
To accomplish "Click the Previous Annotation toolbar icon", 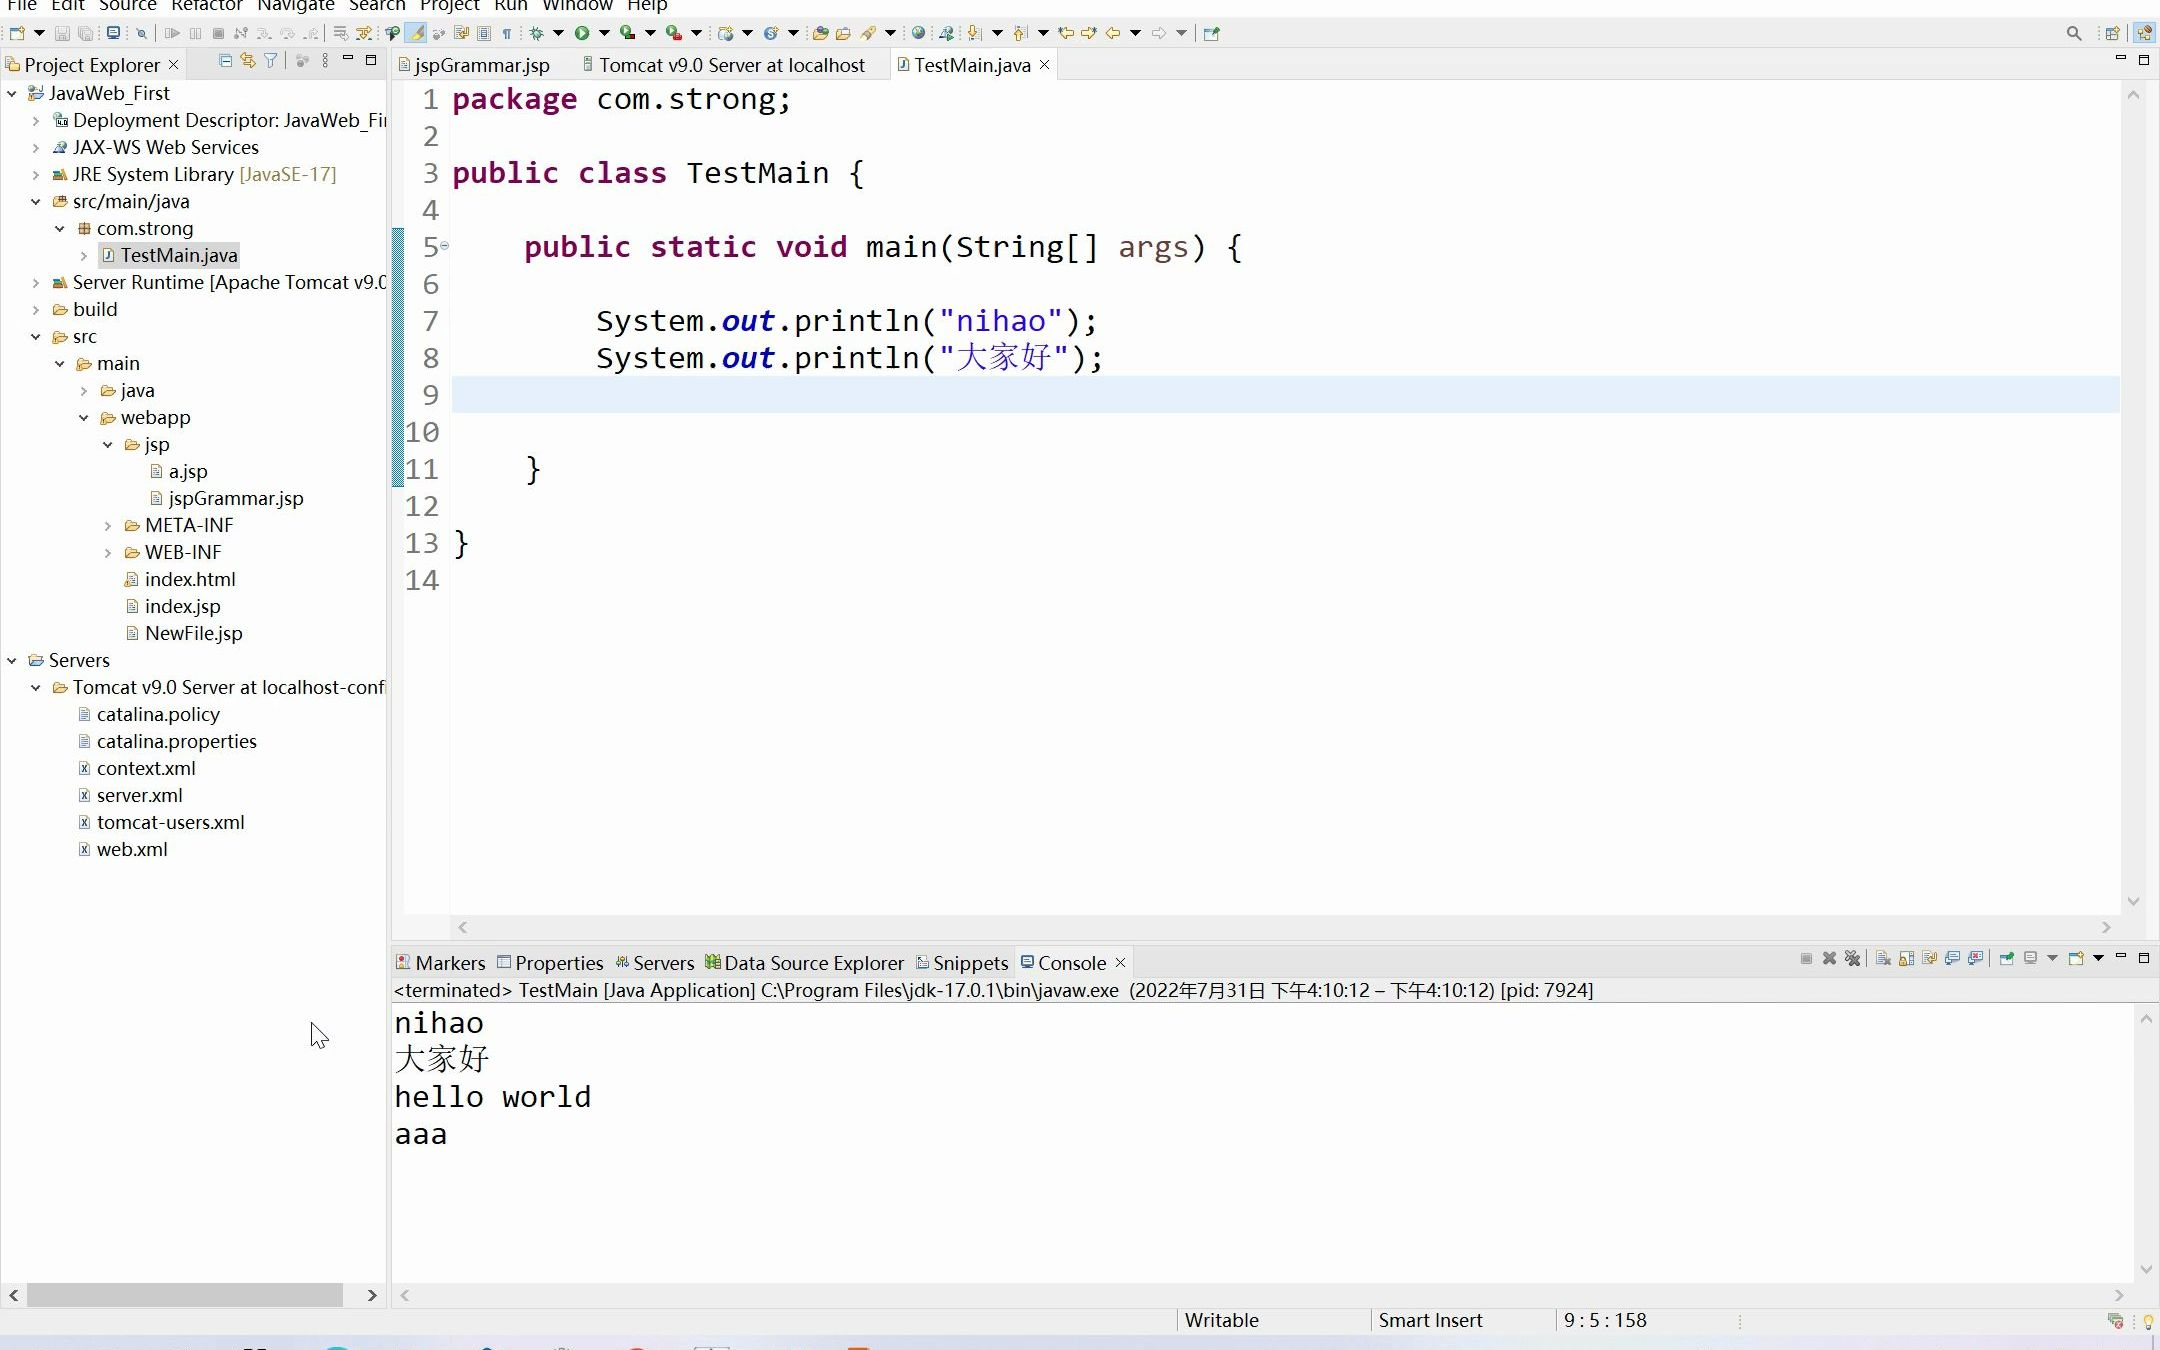I will (1019, 33).
